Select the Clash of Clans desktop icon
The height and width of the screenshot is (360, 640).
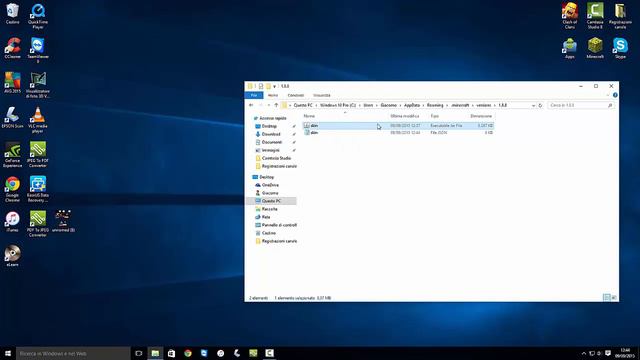coord(570,16)
